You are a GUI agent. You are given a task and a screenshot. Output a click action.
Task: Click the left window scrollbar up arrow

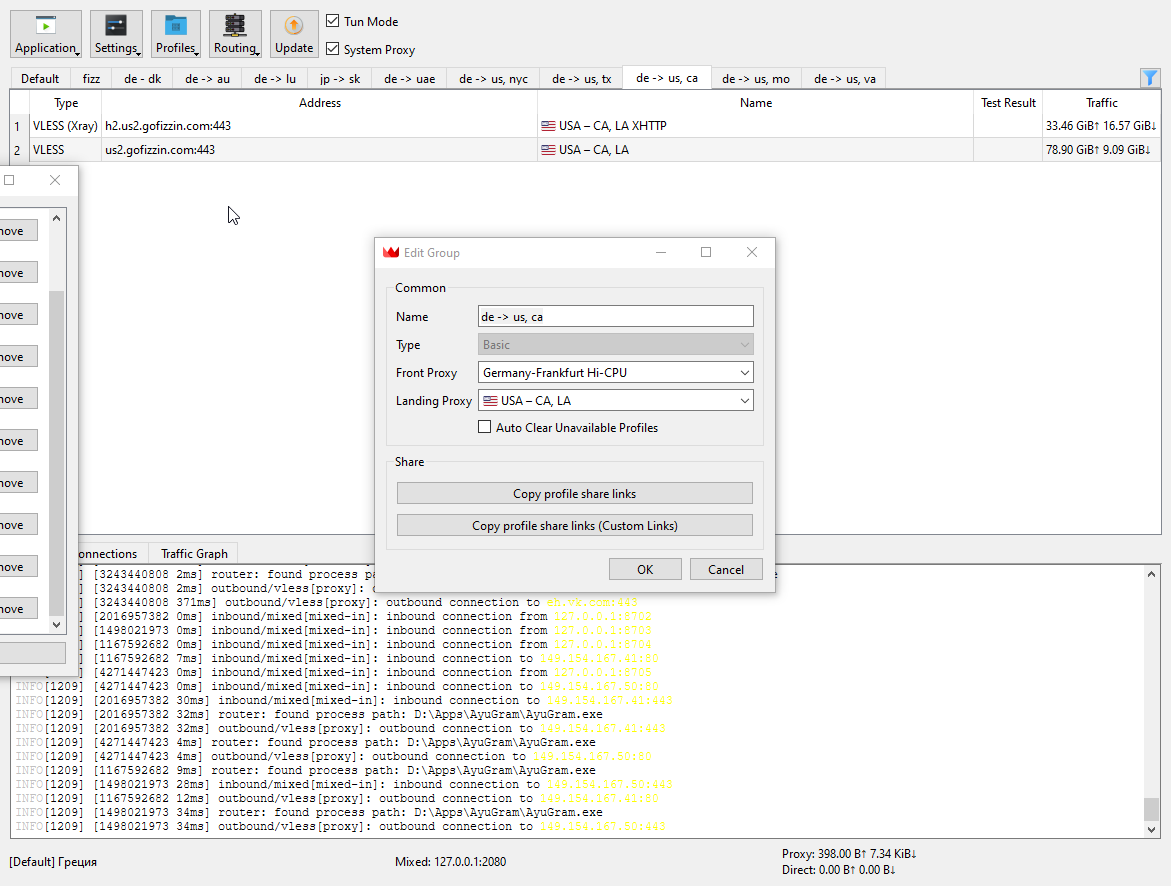[x=57, y=218]
